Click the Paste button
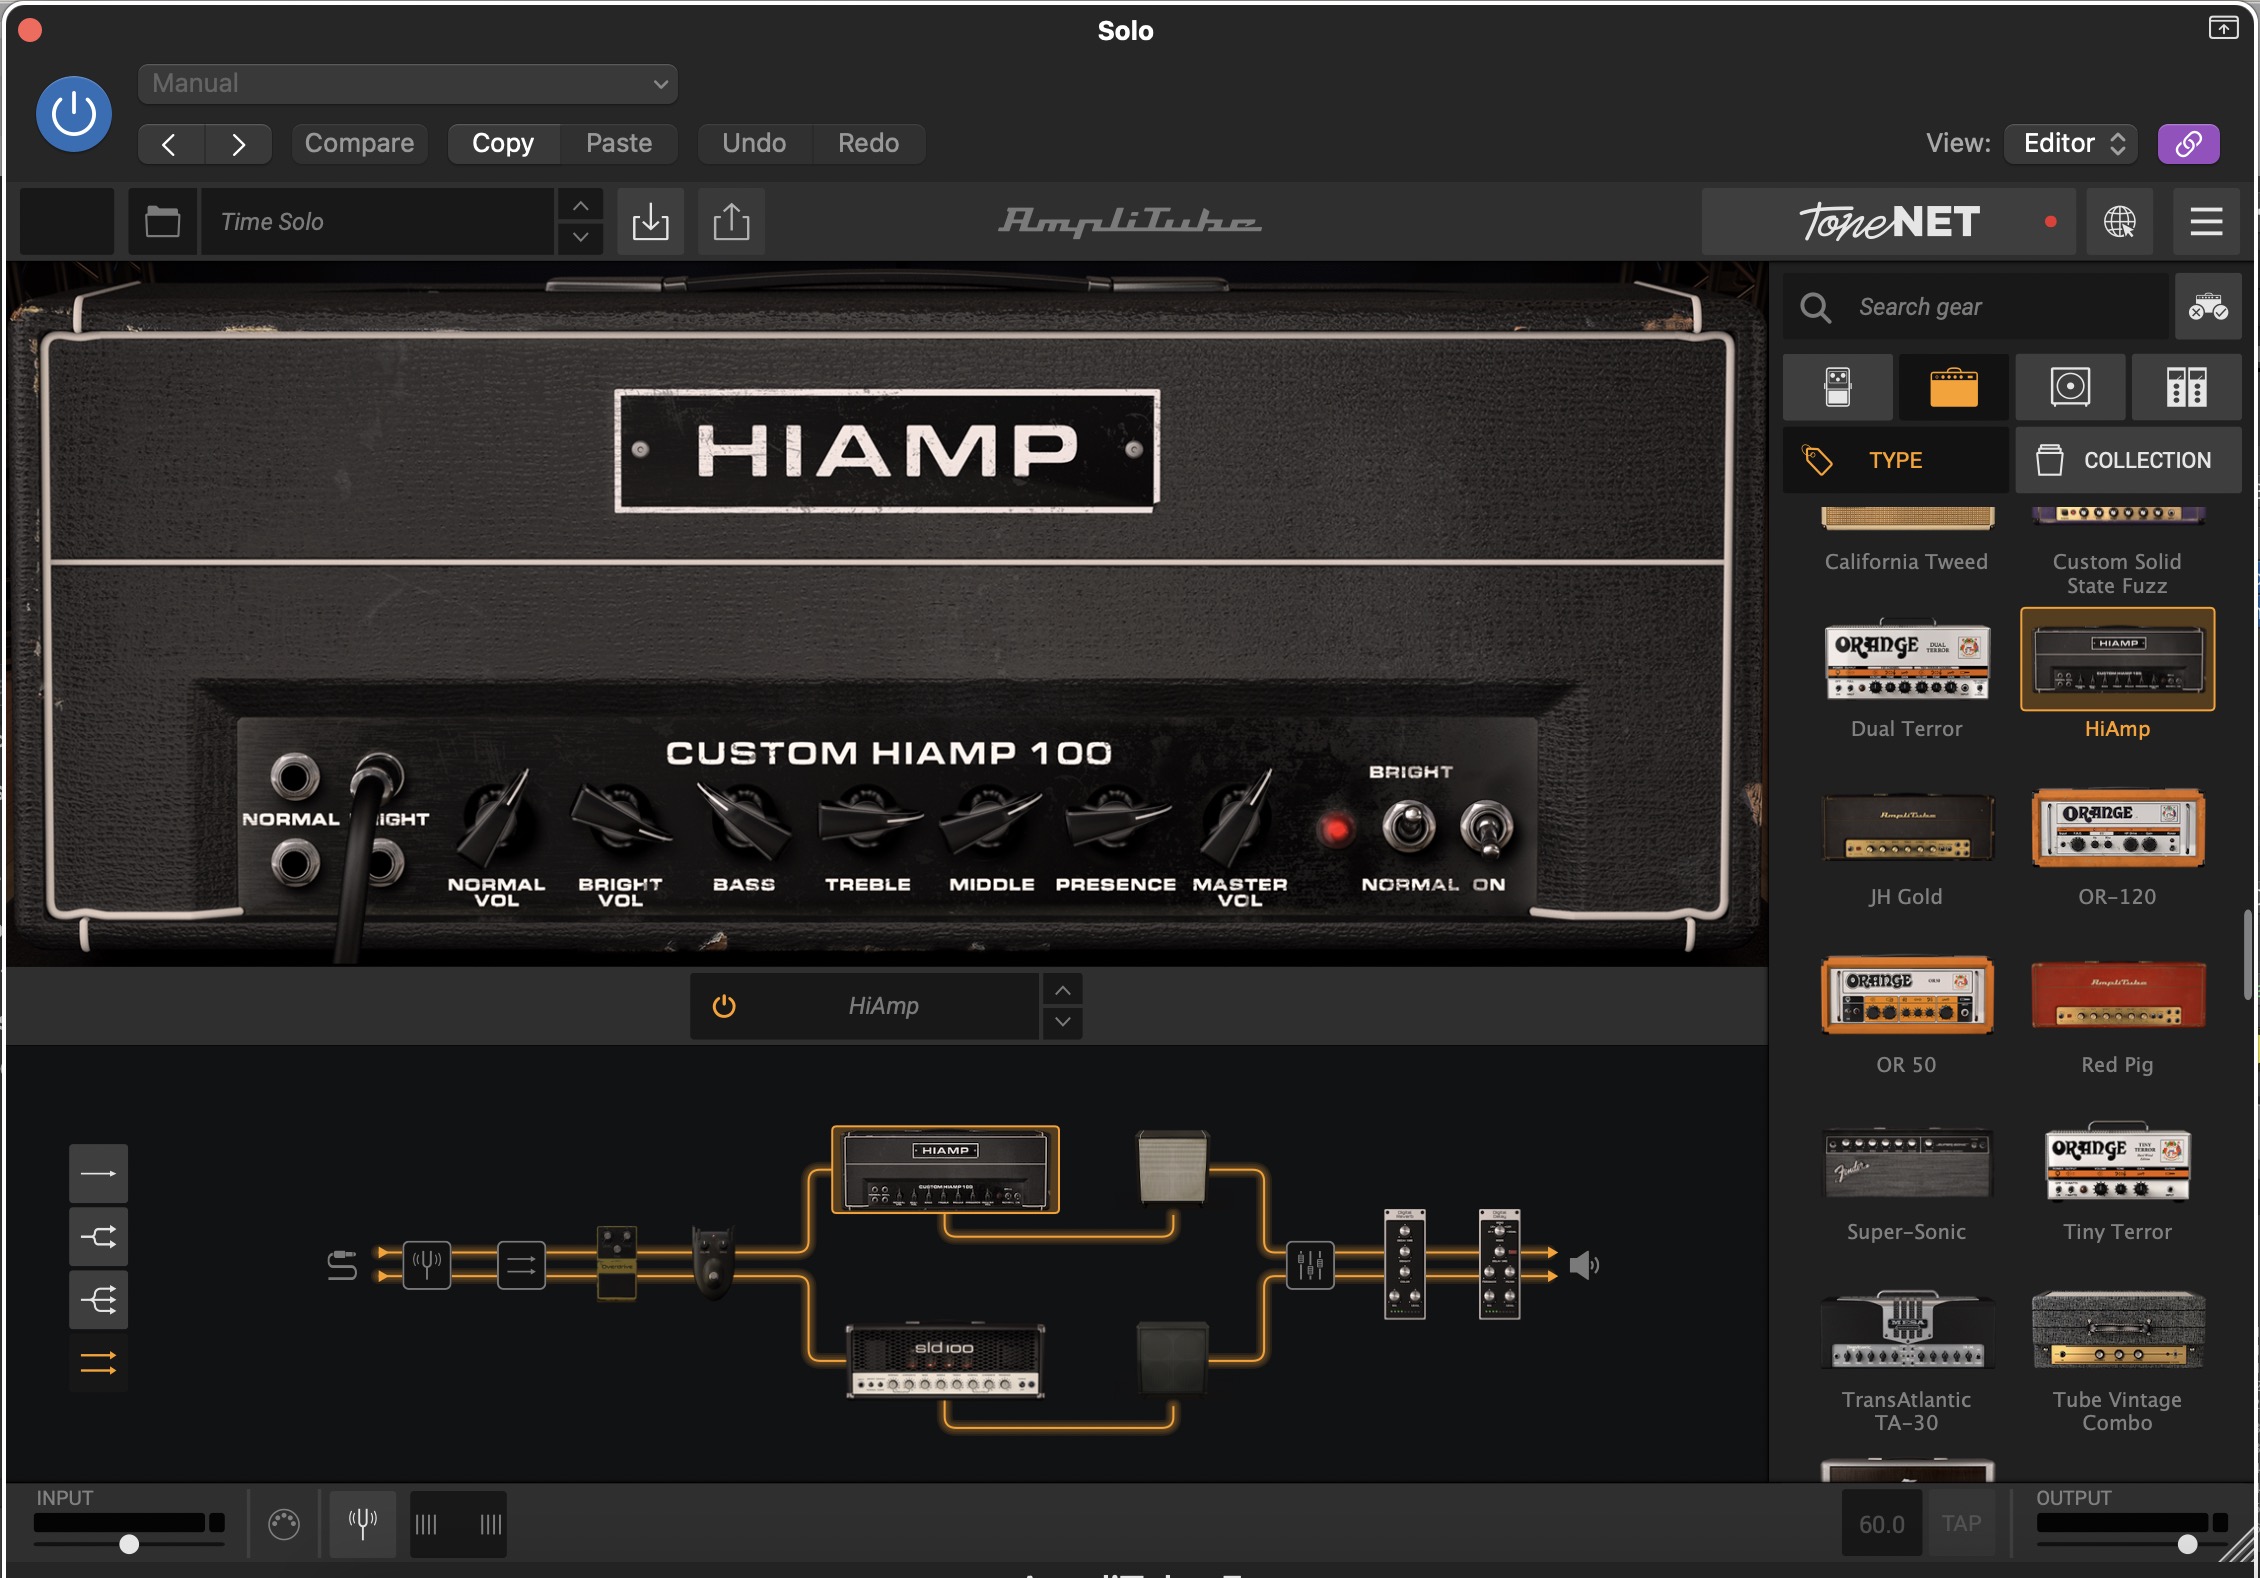 [619, 143]
